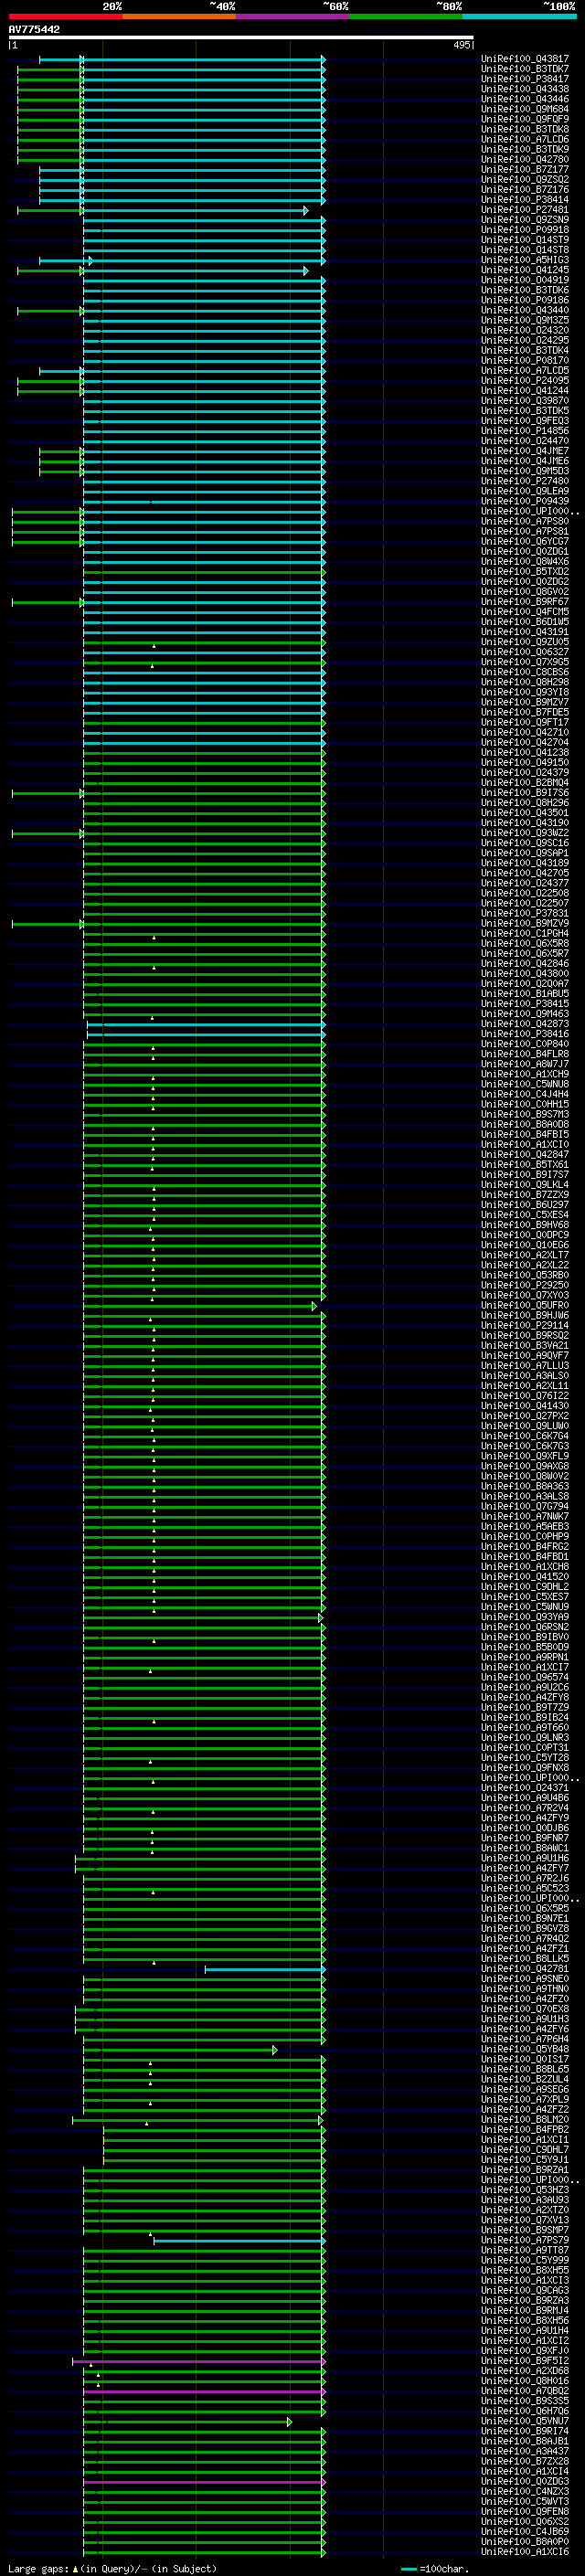Select the UniRef100_C6K7G4 label
585x2576 pixels.
coord(525,1435)
